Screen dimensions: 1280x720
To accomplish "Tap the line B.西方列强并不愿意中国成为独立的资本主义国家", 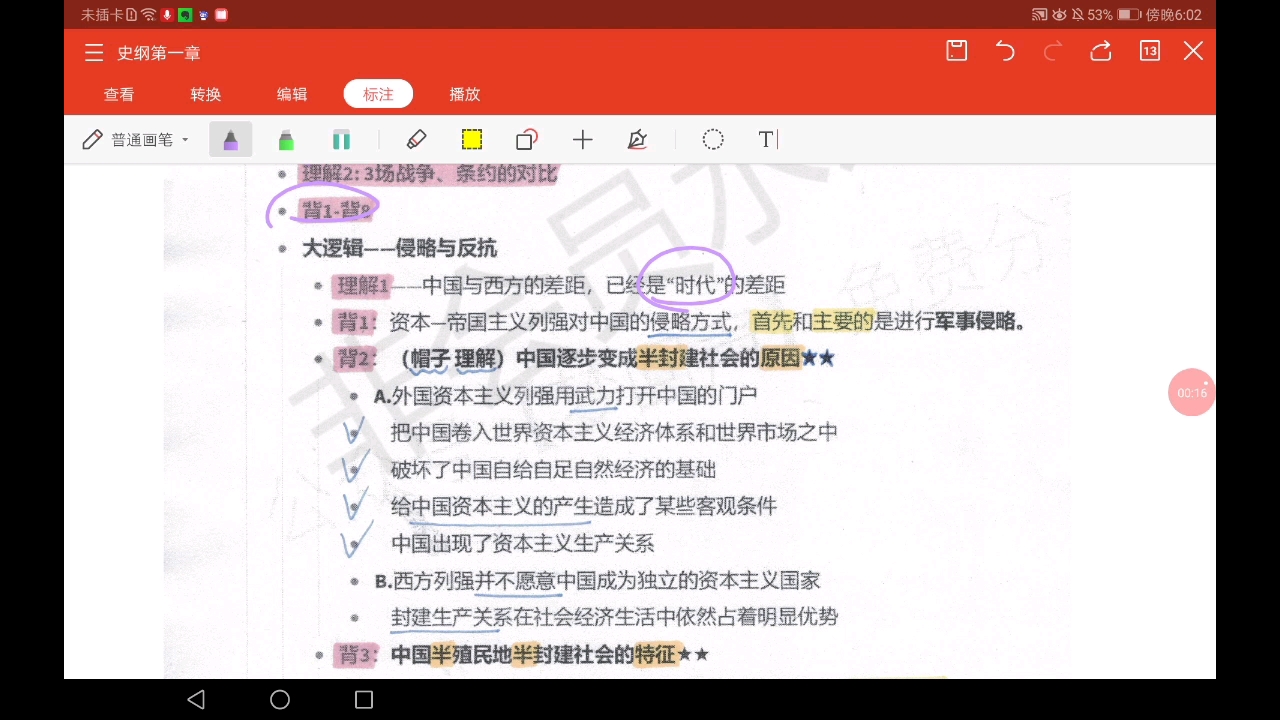I will point(598,580).
